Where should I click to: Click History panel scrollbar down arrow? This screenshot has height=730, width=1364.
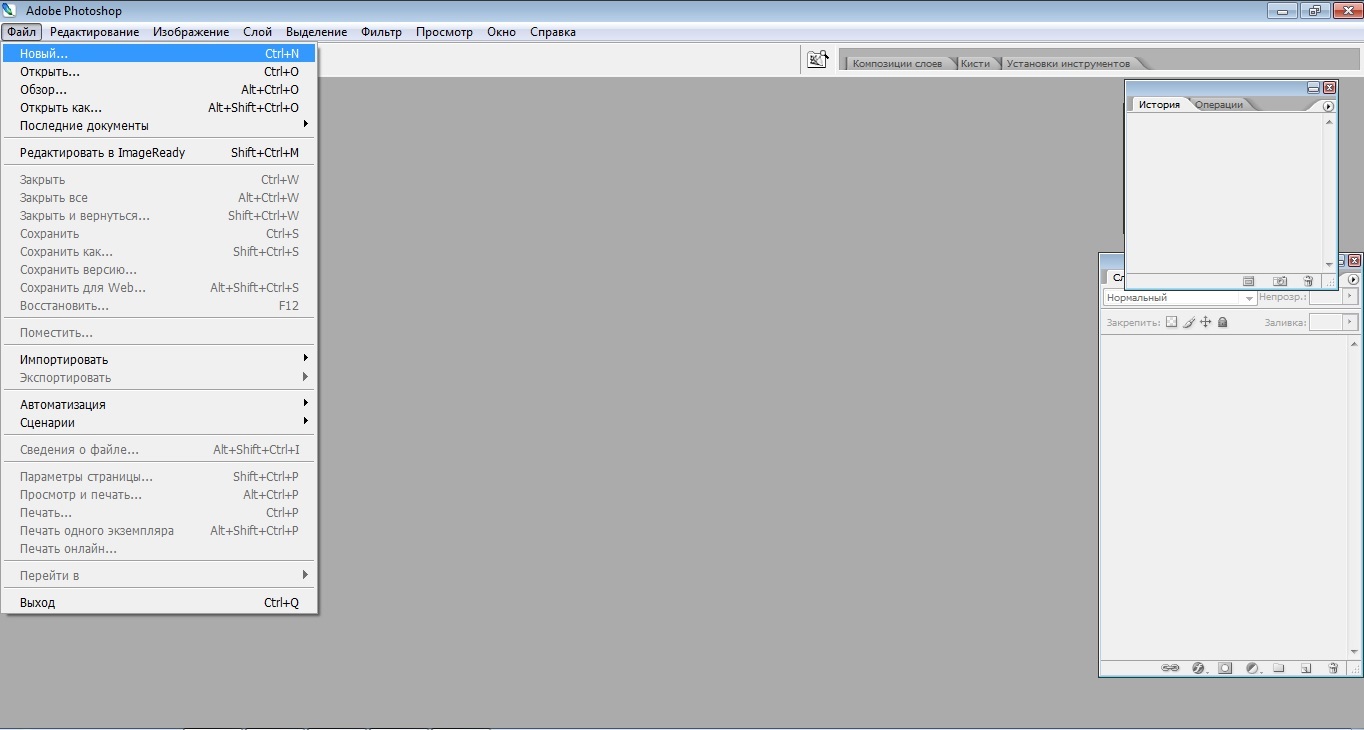coord(1329,265)
